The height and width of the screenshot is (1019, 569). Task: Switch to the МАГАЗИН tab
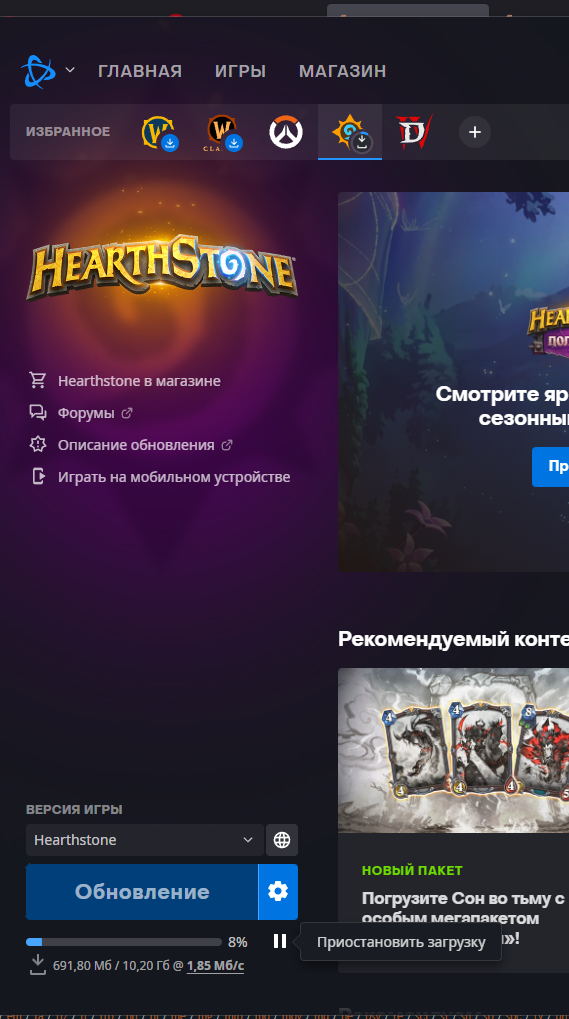342,71
